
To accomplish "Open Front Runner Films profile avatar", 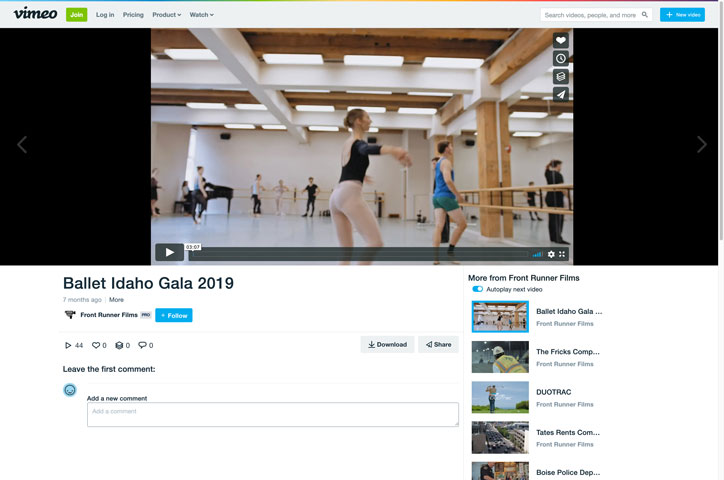I will point(70,315).
